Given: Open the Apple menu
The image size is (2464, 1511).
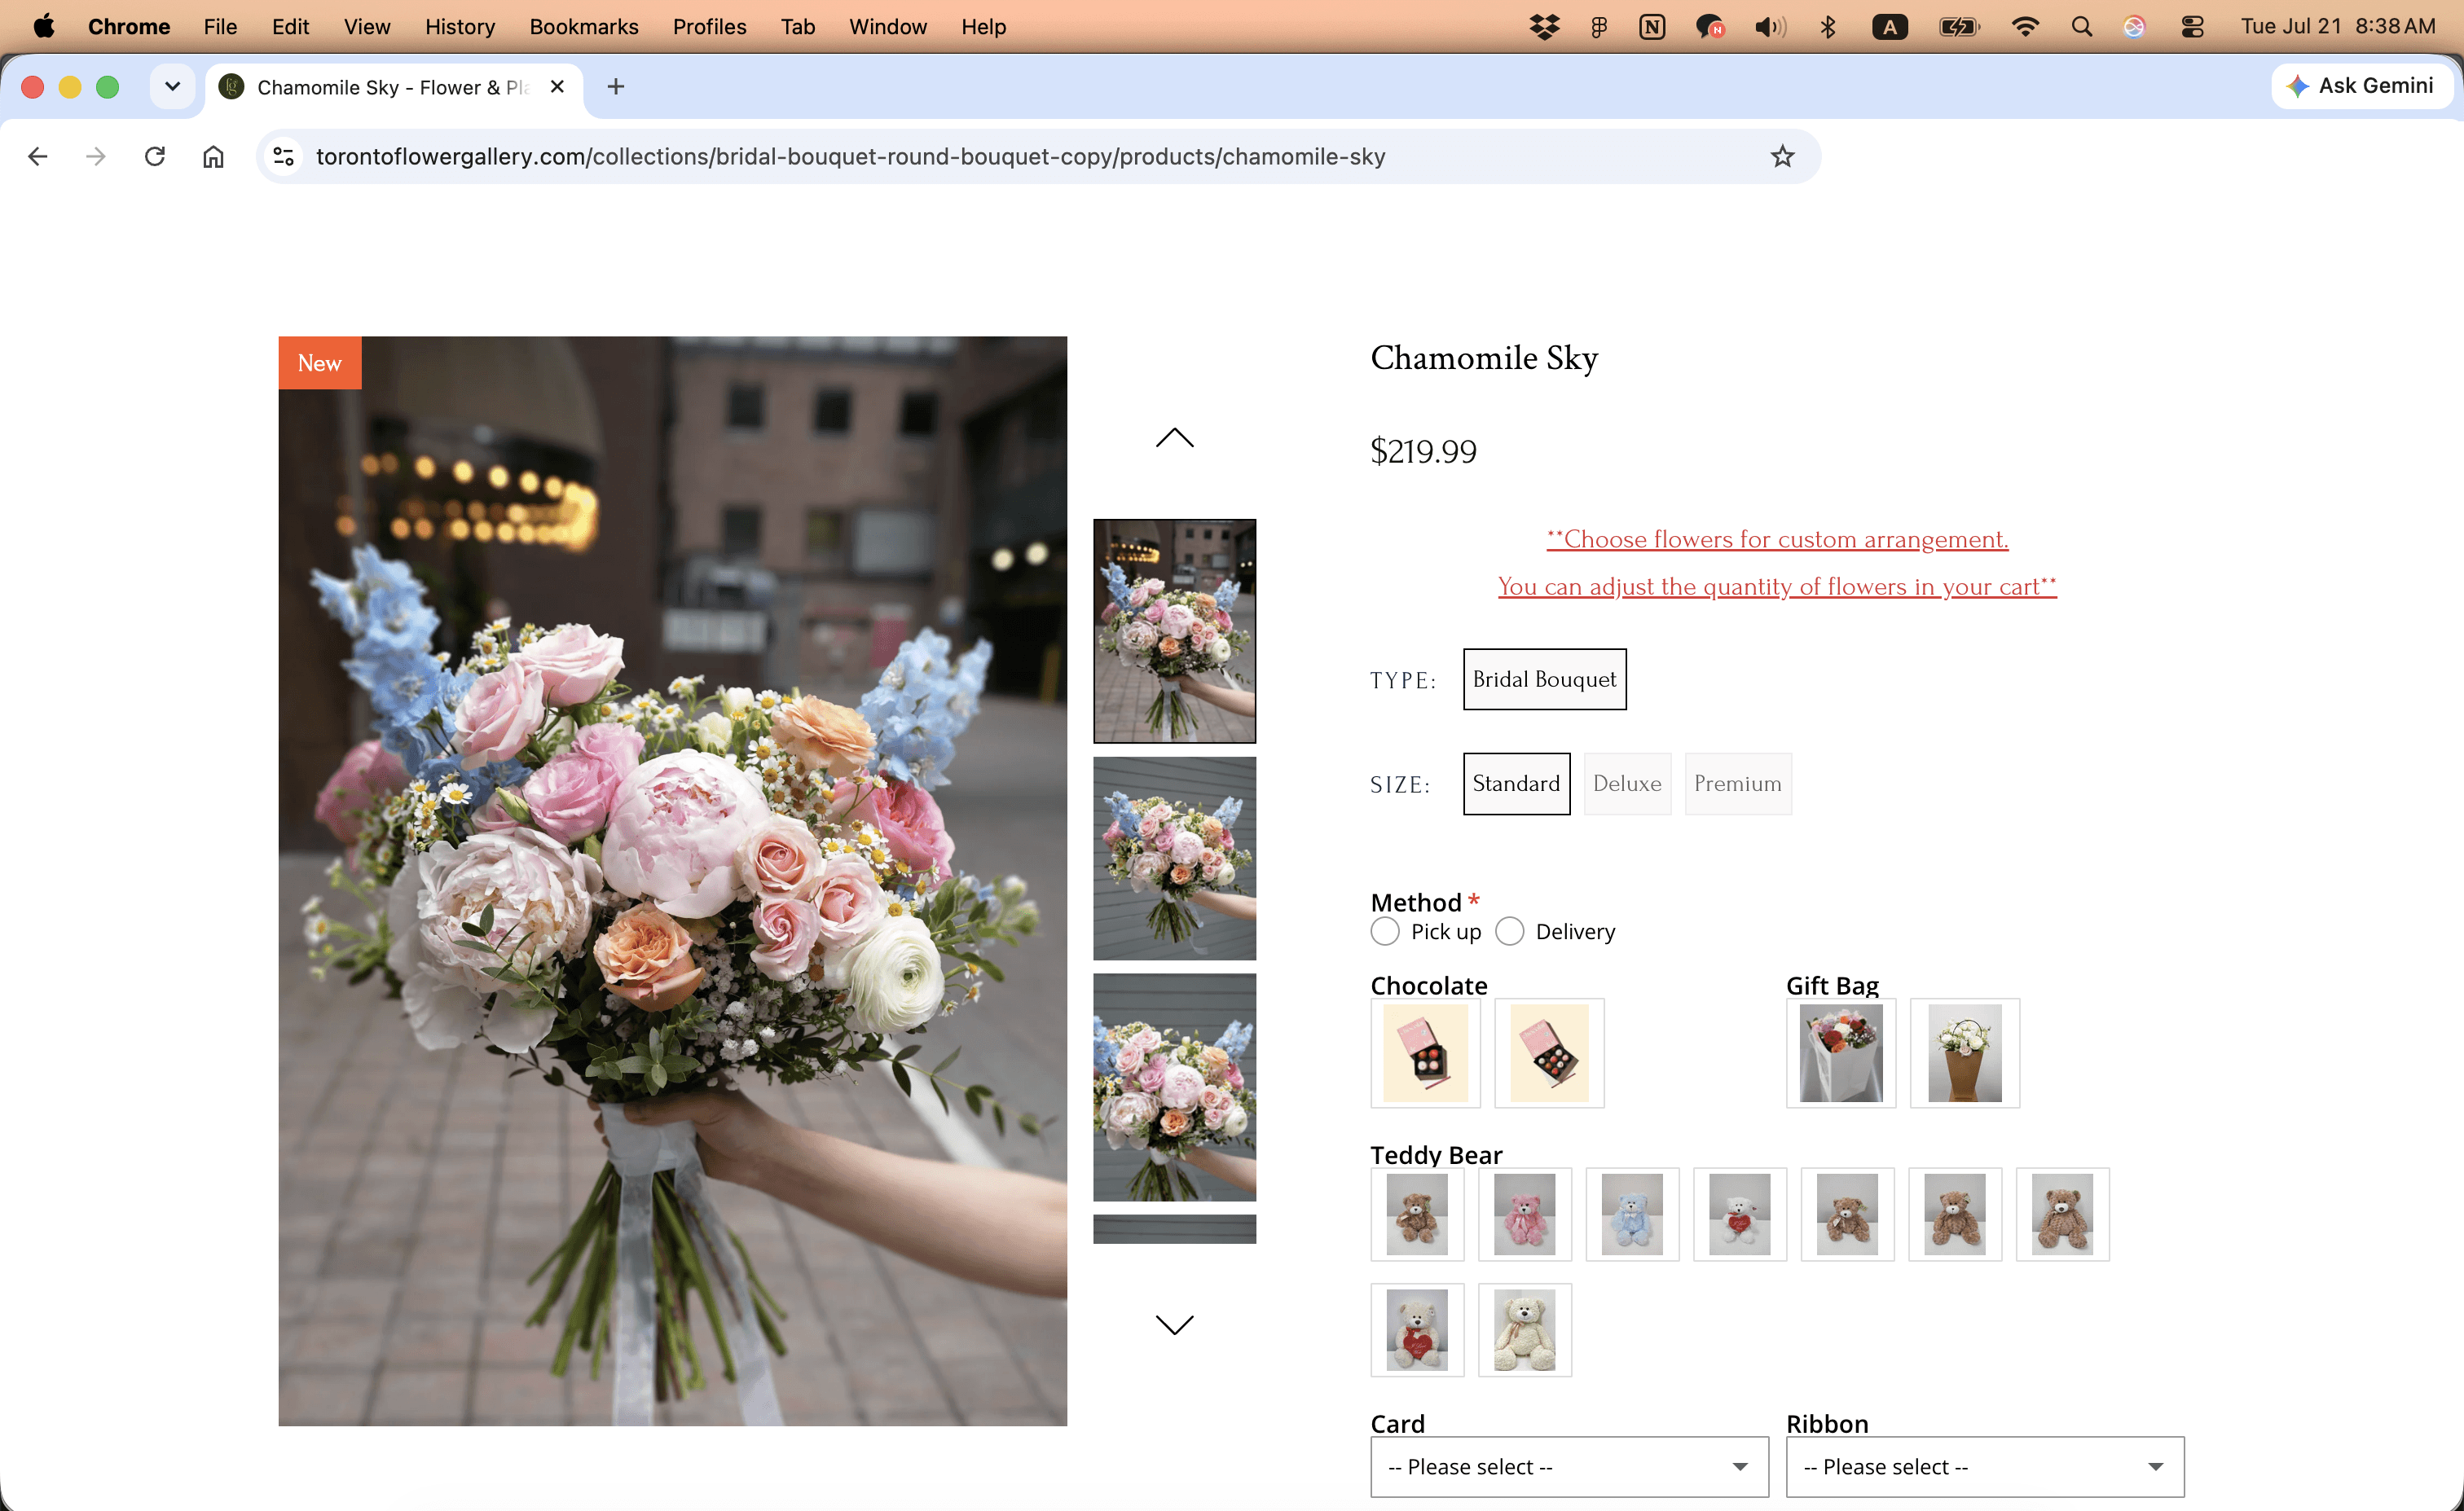Looking at the screenshot, I should click(x=44, y=27).
